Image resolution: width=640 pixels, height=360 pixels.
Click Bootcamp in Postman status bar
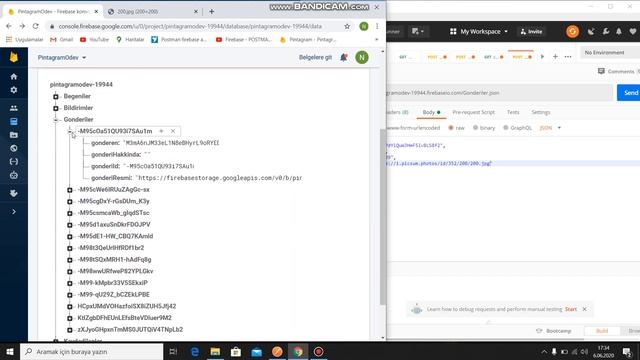[x=554, y=331]
